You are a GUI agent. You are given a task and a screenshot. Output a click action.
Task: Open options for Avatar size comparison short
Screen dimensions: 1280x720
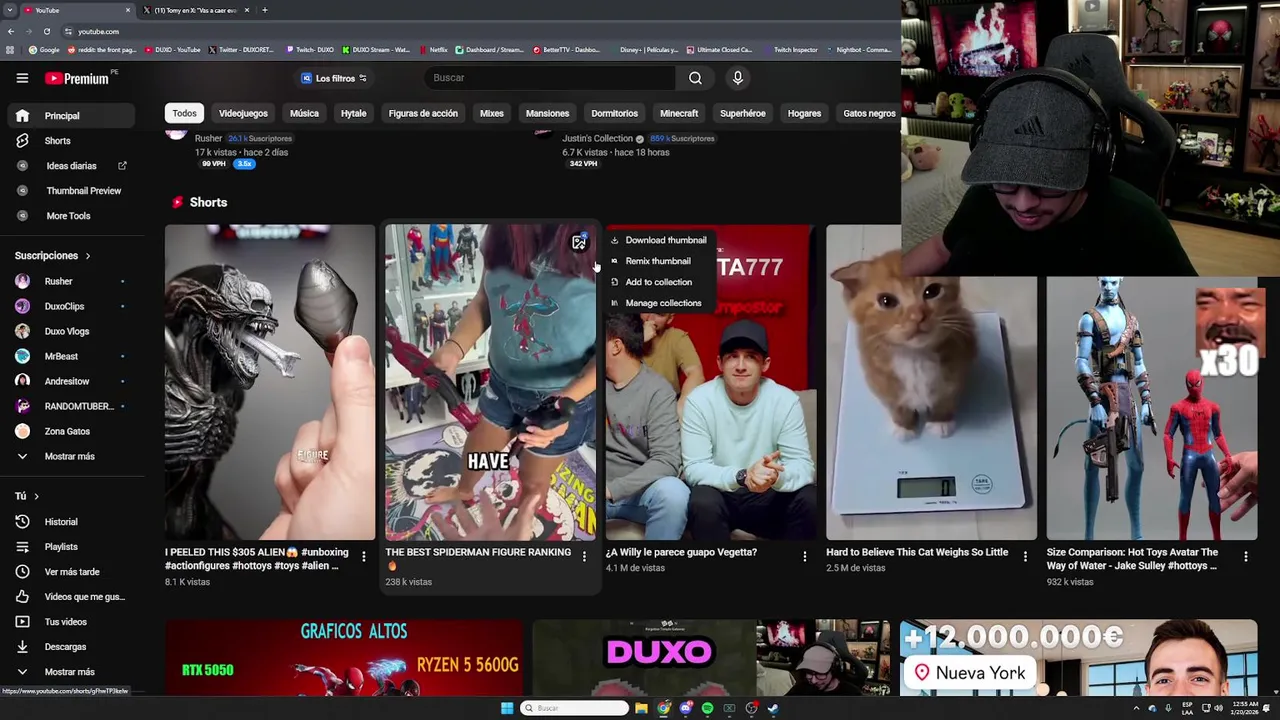[x=1246, y=556]
